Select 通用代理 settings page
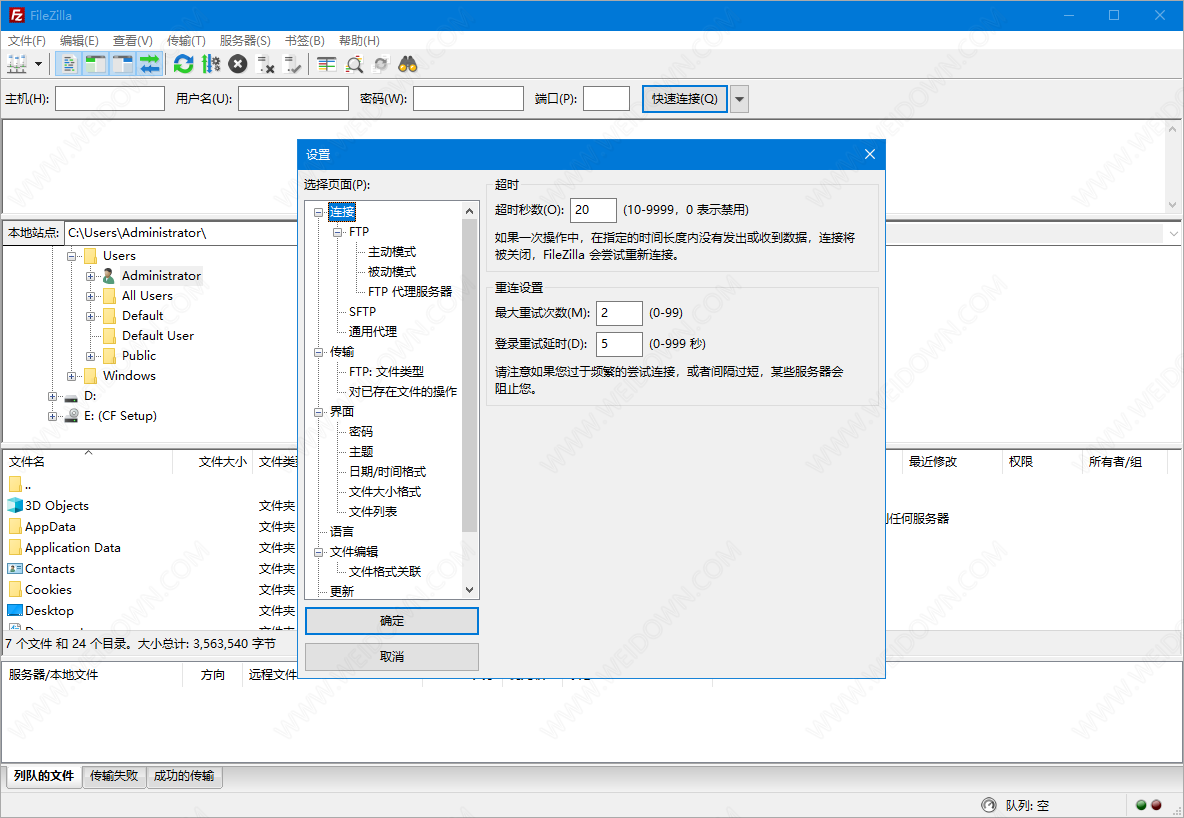The height and width of the screenshot is (818, 1184). [373, 331]
